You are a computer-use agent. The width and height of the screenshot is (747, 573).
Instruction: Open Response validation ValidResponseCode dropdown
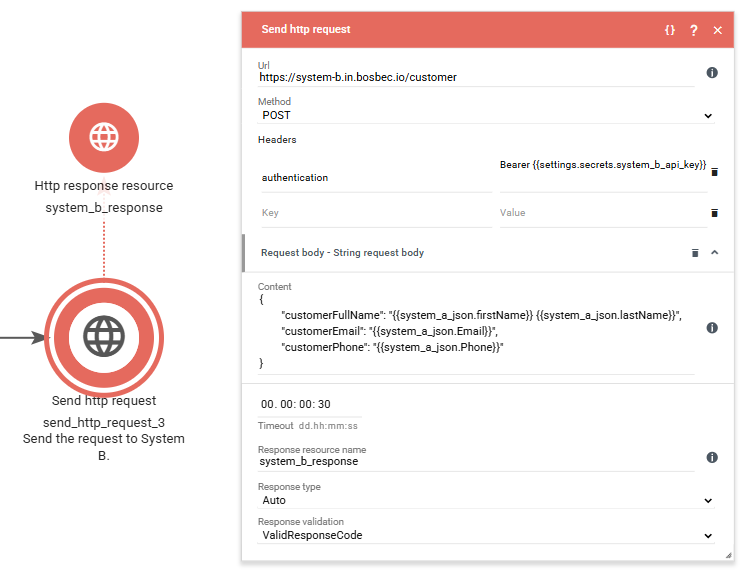tap(486, 535)
